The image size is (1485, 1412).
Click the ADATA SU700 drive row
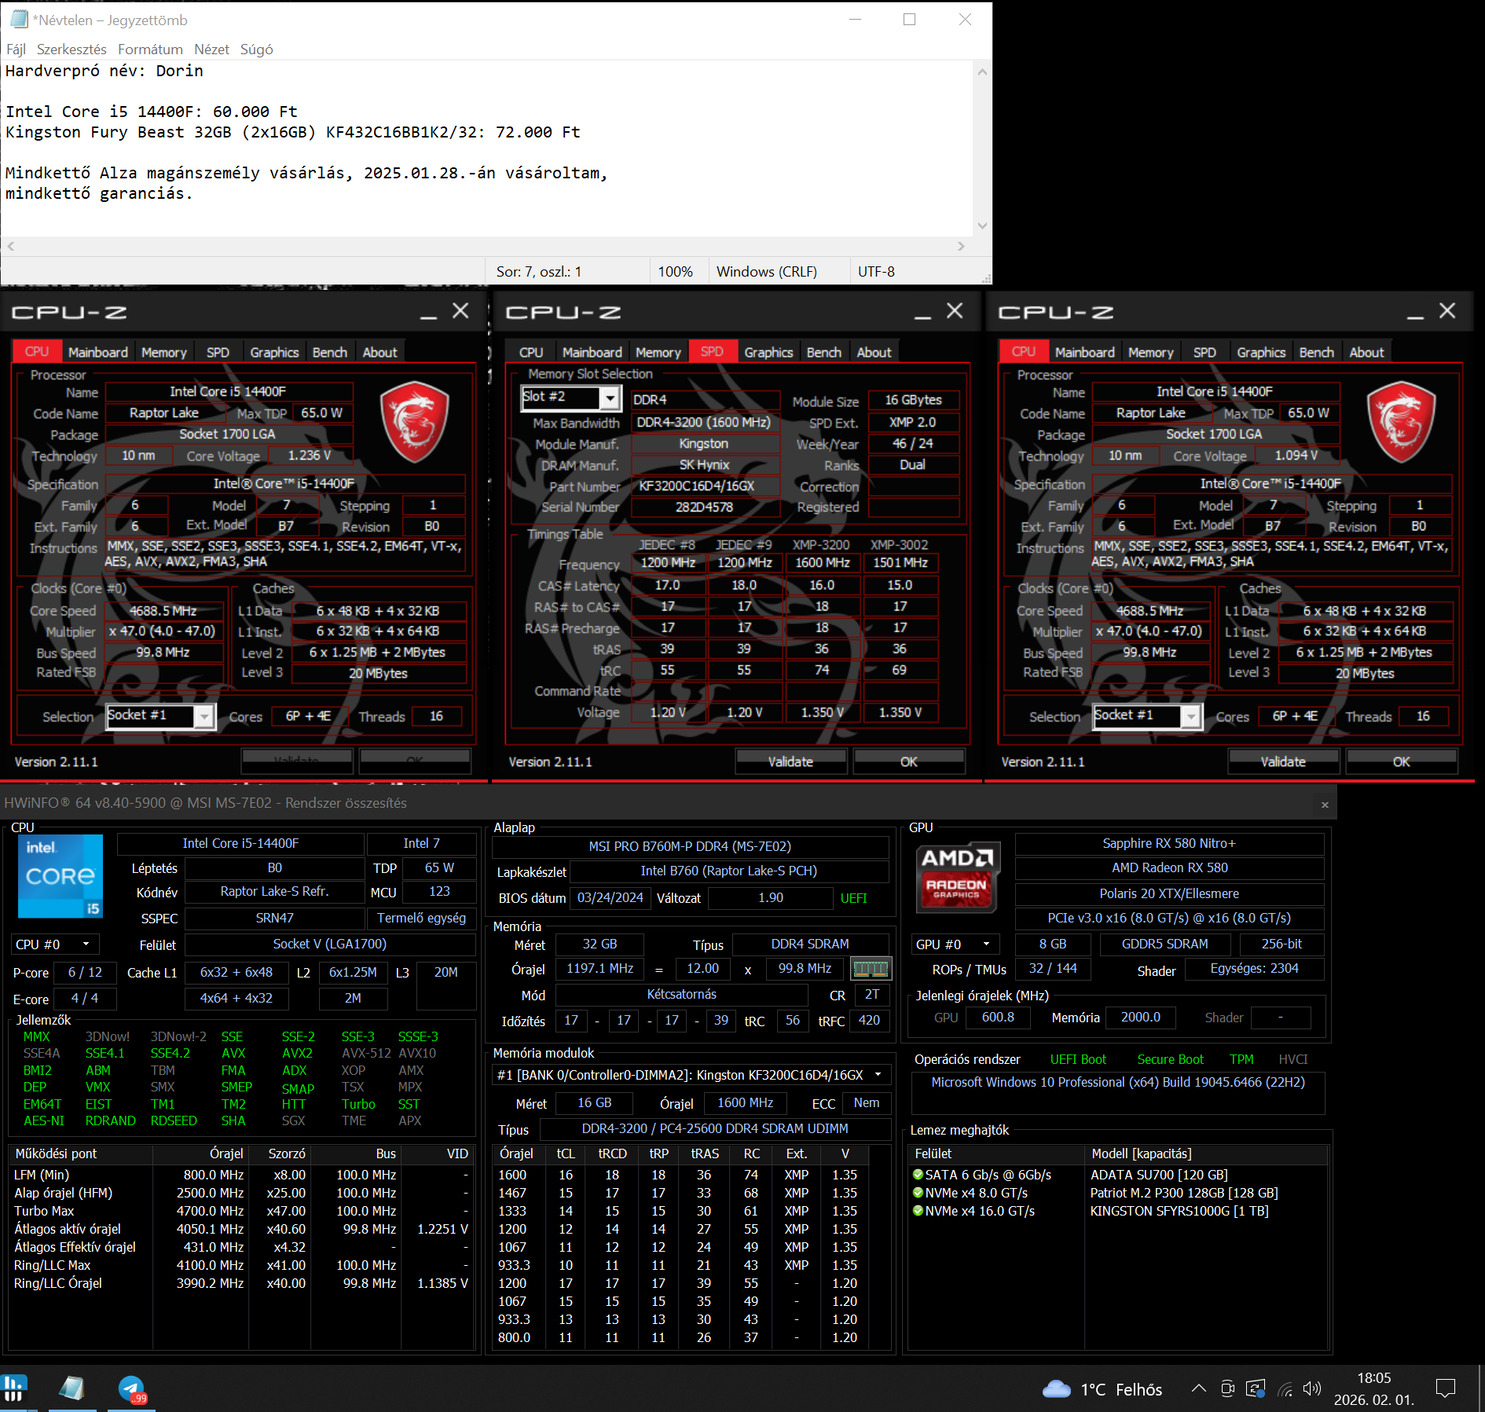(1119, 1175)
